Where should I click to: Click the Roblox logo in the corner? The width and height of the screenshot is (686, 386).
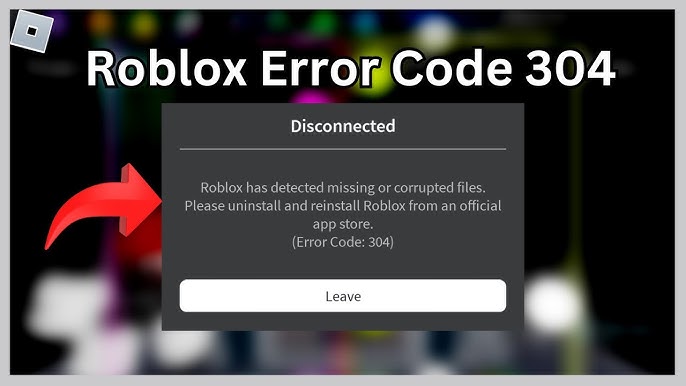32,31
